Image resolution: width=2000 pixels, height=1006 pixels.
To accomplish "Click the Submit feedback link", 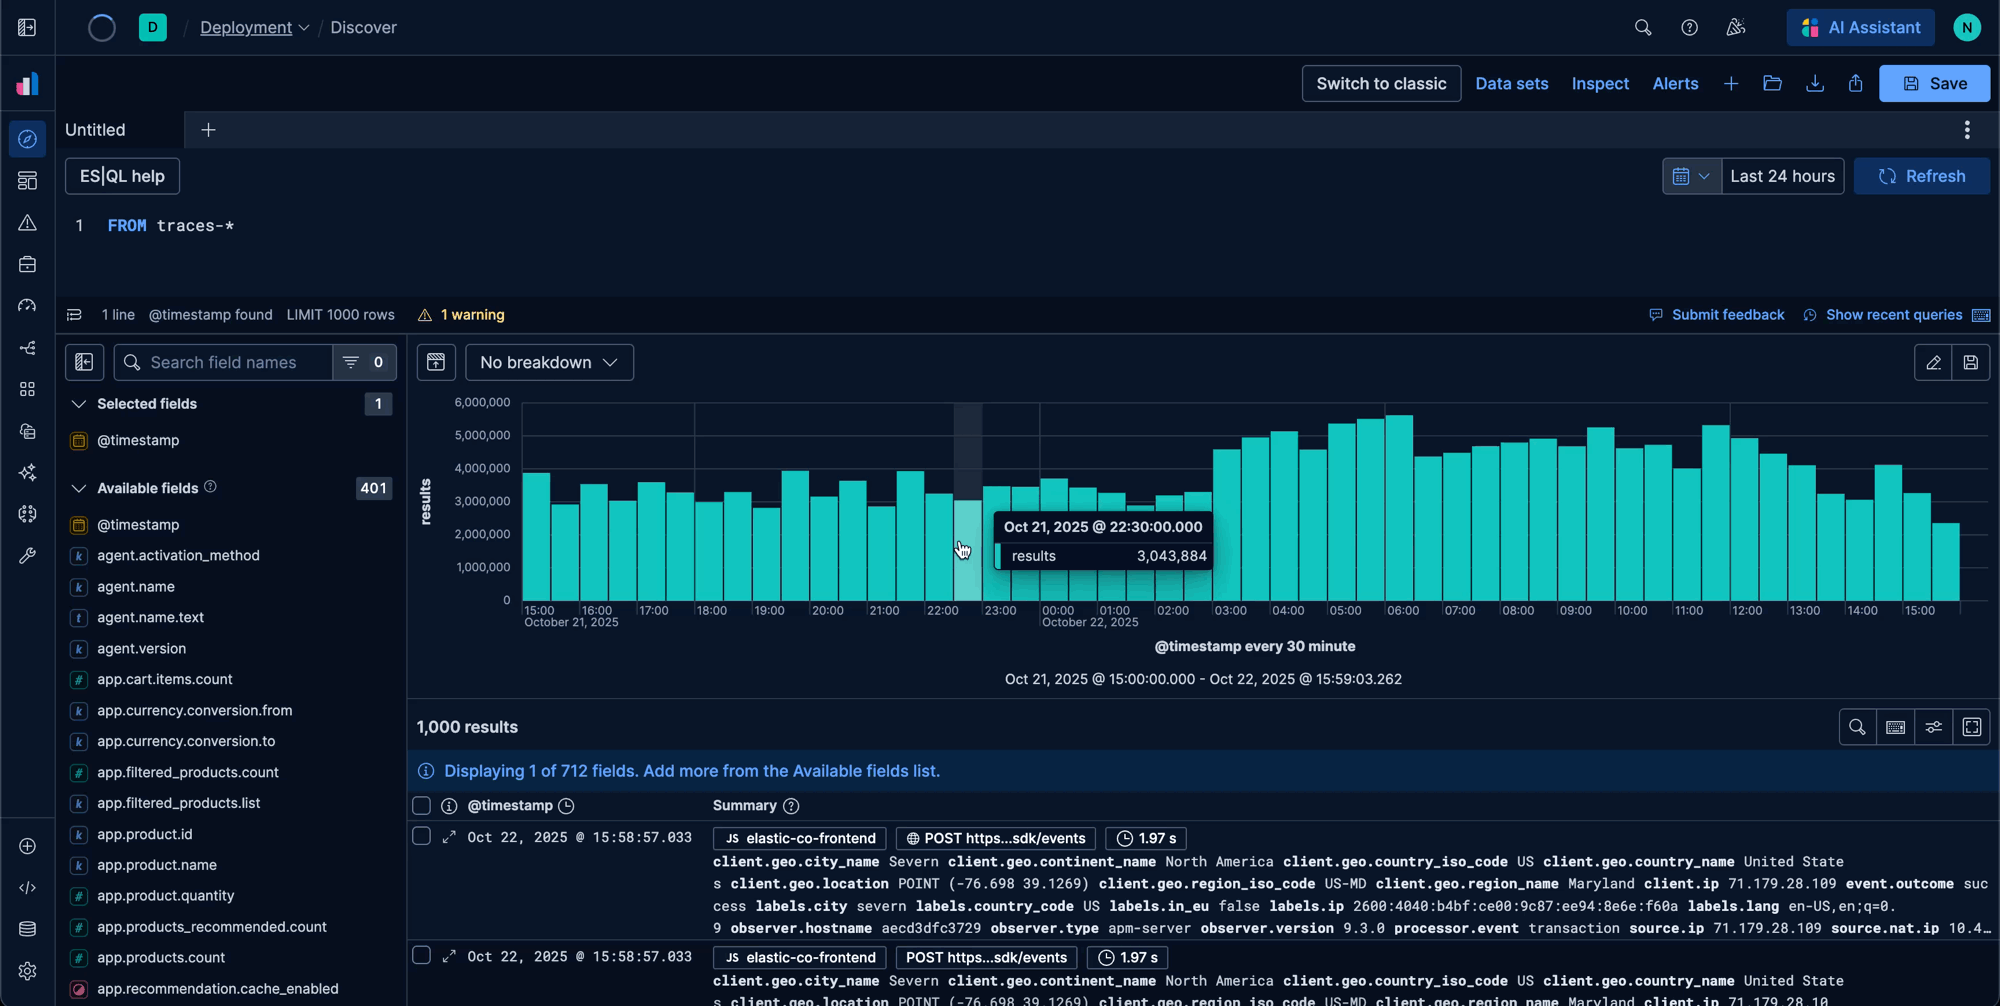I will (1727, 315).
